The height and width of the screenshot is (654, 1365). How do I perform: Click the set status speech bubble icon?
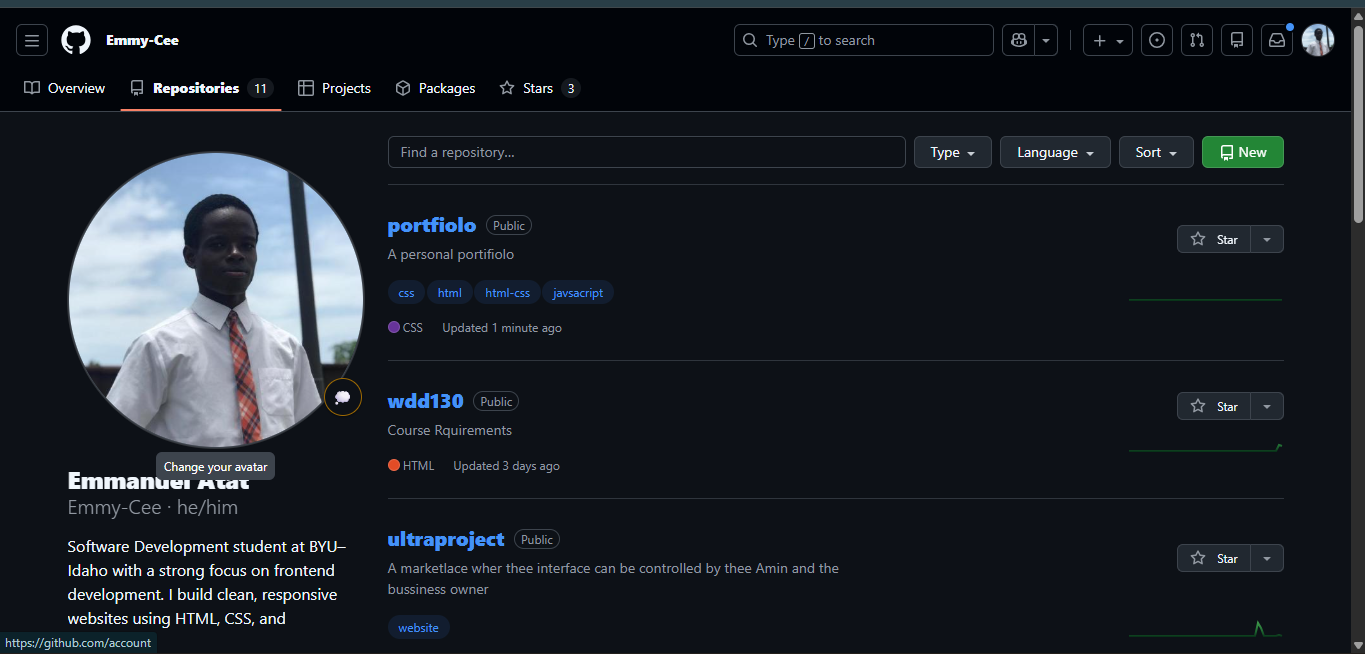pyautogui.click(x=343, y=397)
